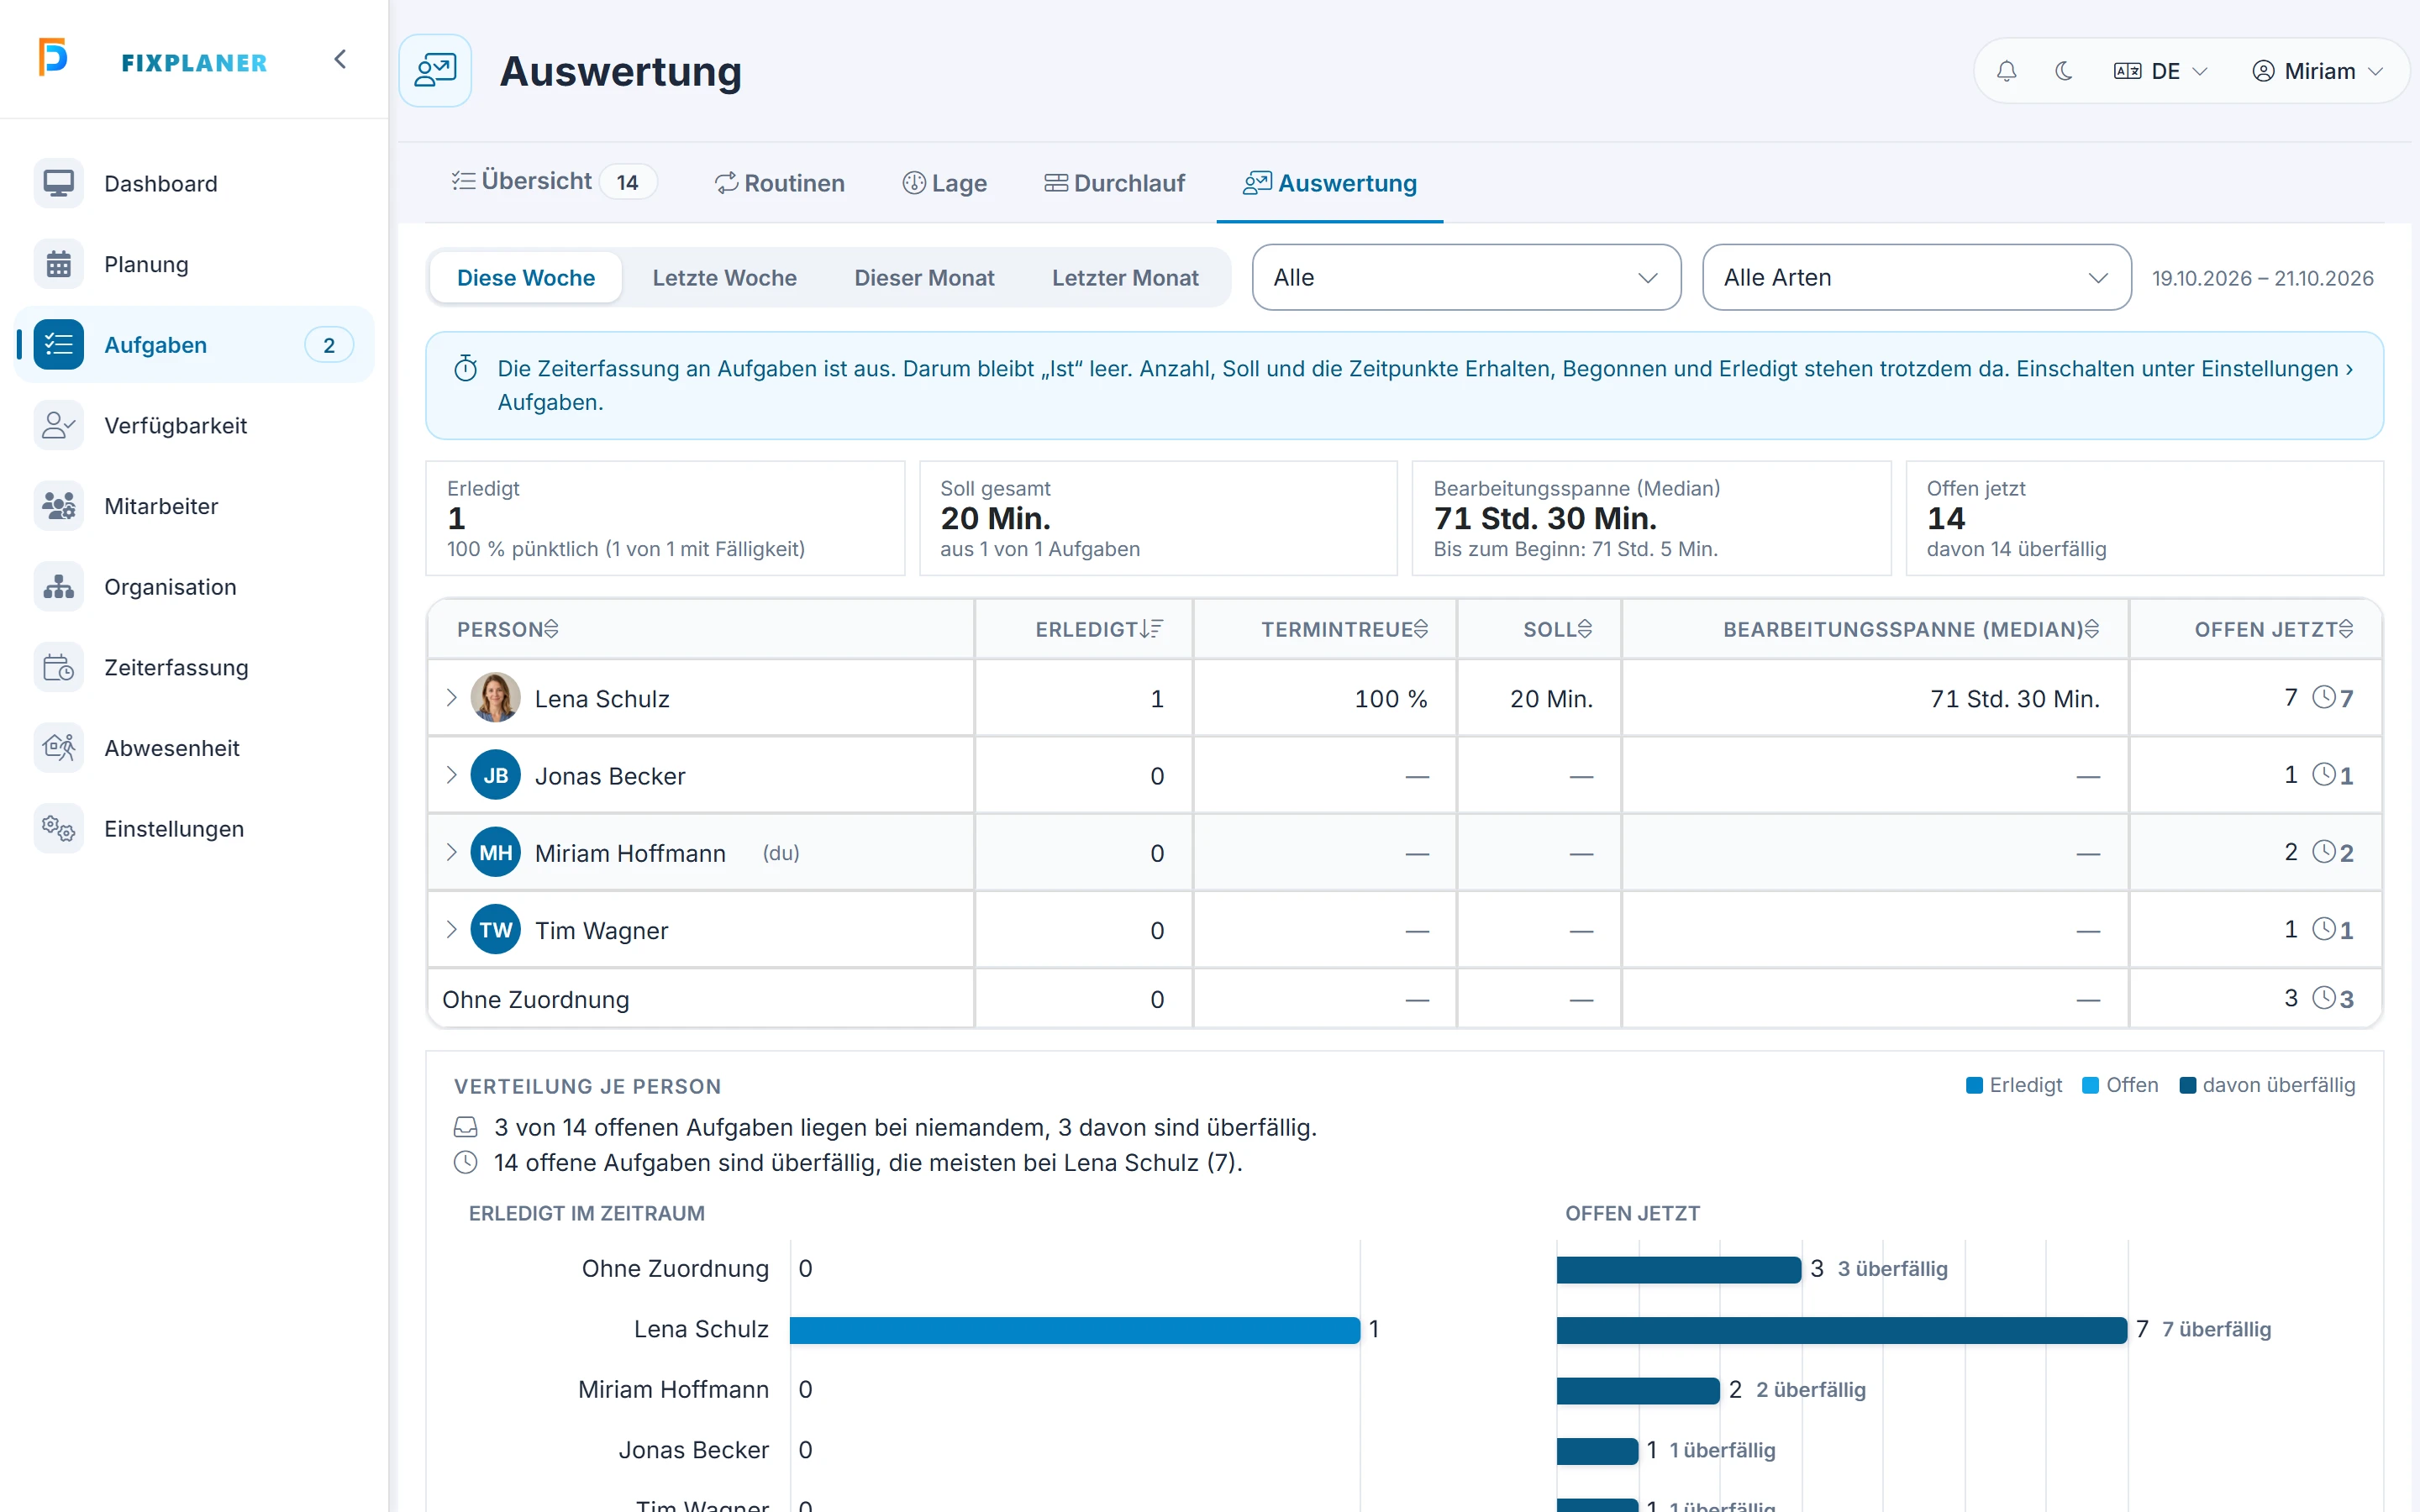Click the FIXPLANER logo
The height and width of the screenshot is (1512, 2420).
[154, 60]
